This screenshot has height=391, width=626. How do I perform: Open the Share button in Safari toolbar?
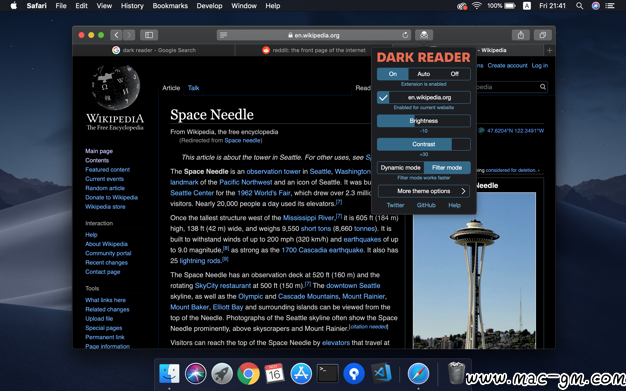click(x=521, y=35)
